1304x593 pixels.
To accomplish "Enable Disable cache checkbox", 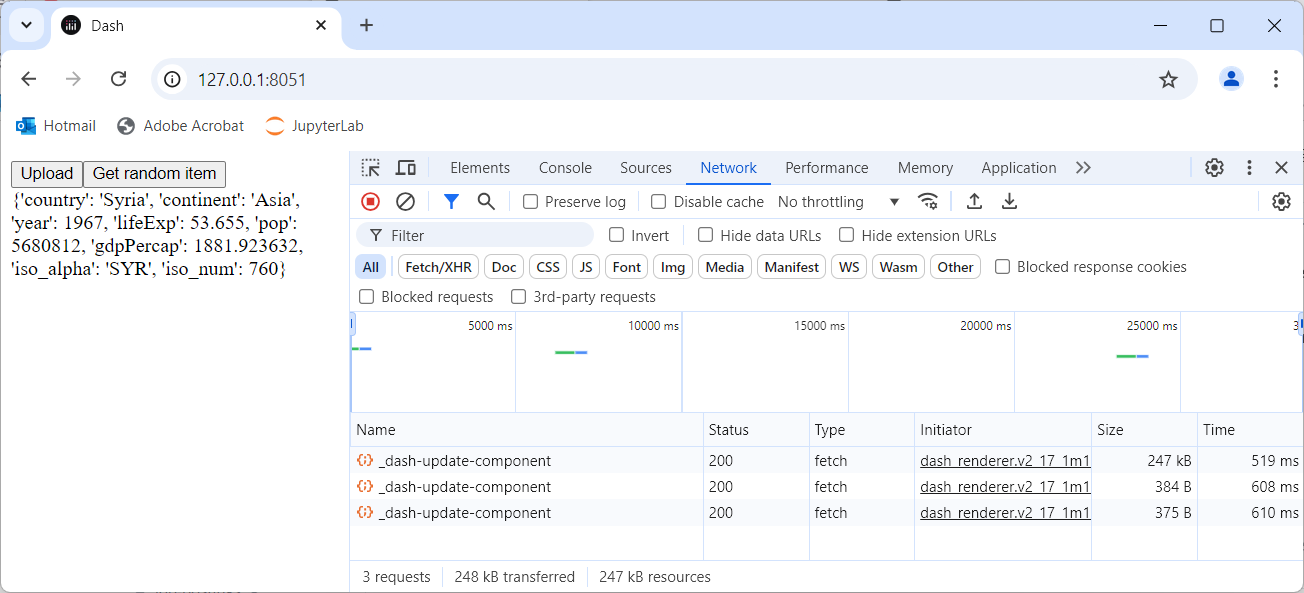I will point(658,202).
